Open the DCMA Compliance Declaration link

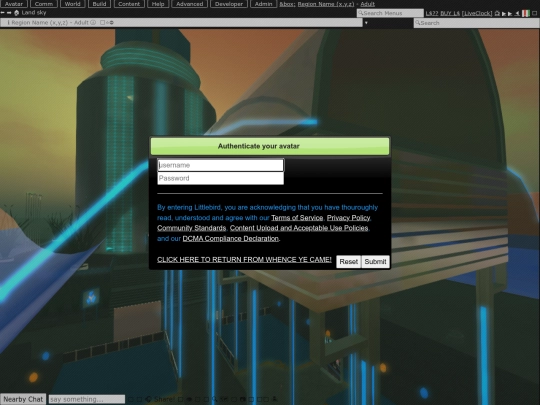(x=230, y=238)
